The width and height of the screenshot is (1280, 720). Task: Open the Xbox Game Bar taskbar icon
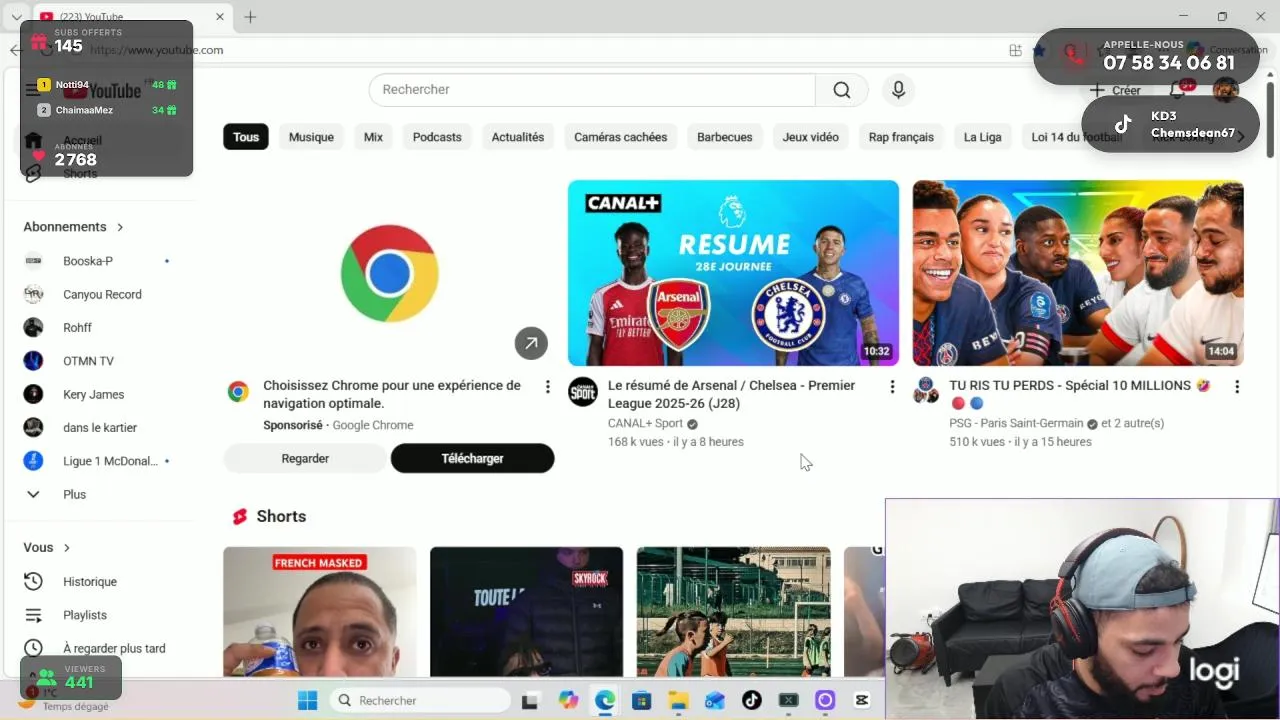click(789, 701)
